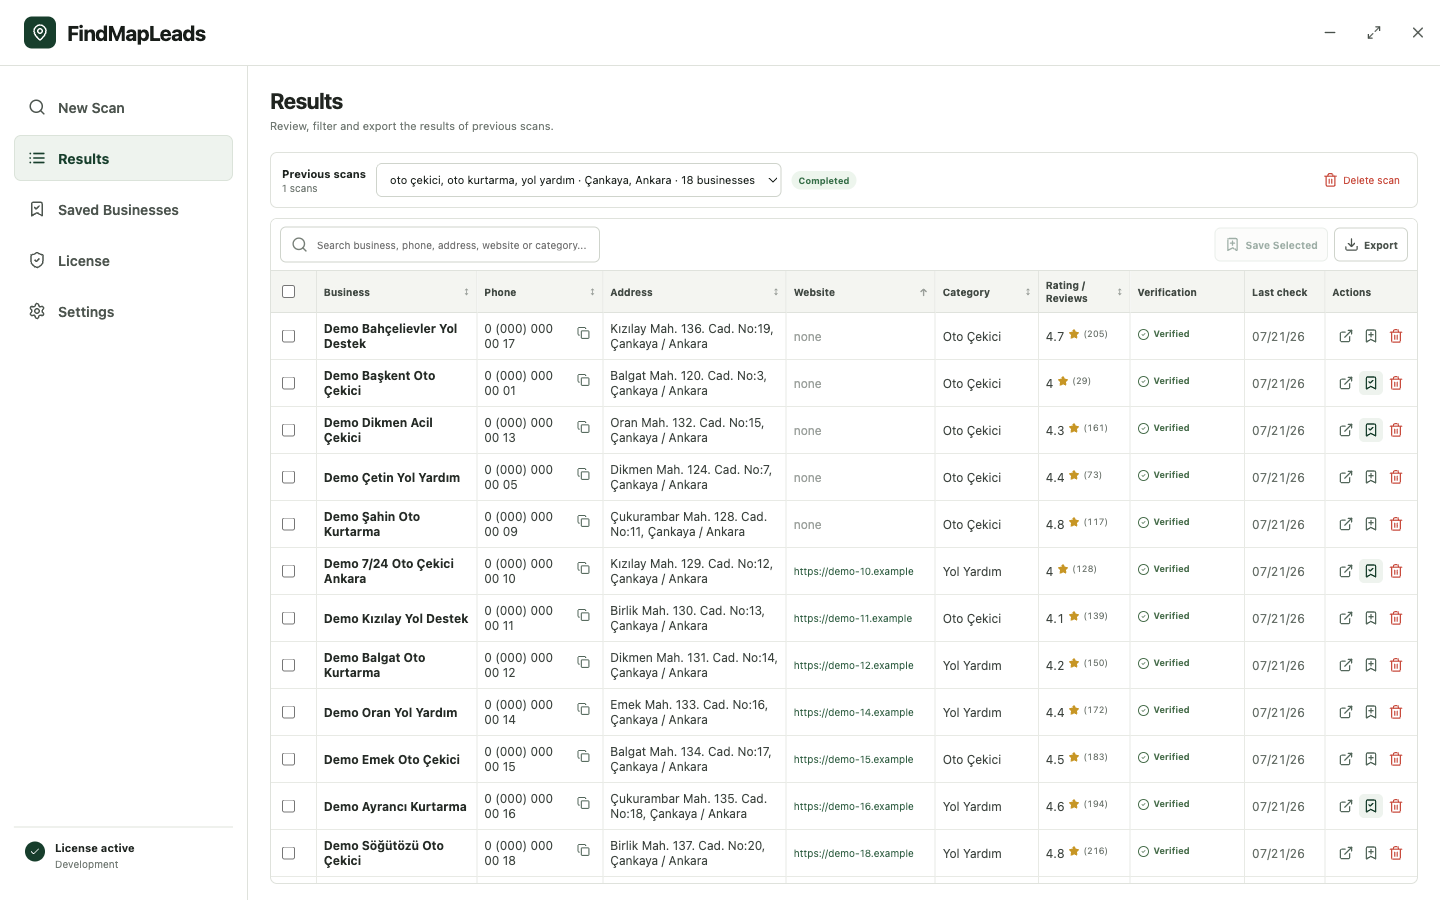Select Results in the sidebar
Screen dimensions: 1440x900
123,158
